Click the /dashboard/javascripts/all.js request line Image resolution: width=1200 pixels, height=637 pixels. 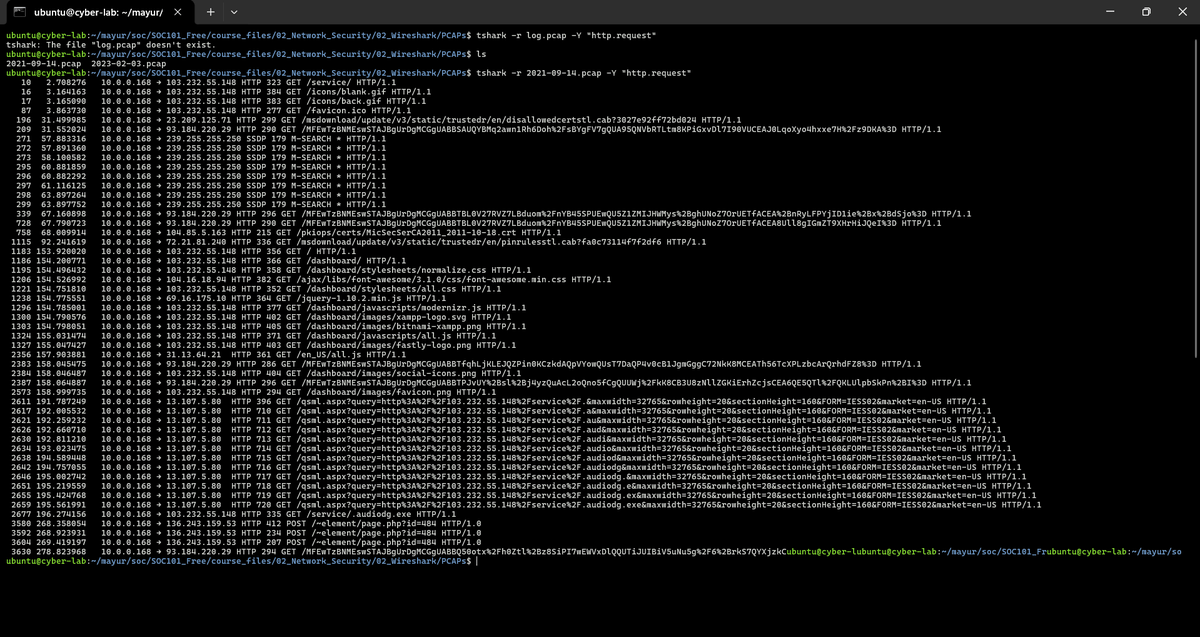click(254, 335)
